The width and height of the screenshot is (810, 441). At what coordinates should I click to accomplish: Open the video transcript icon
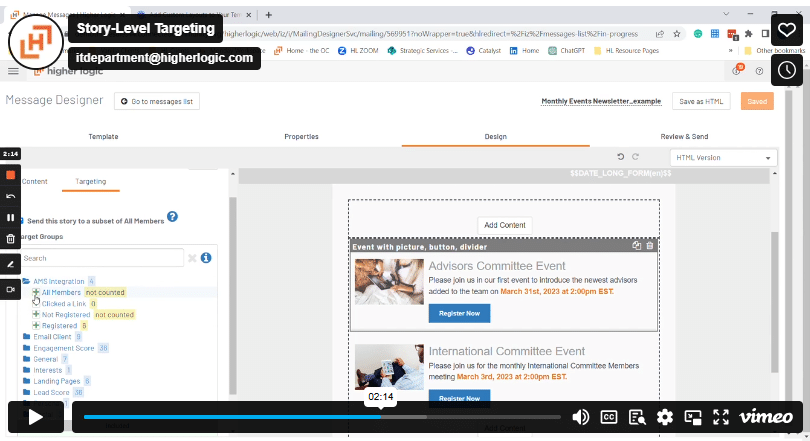(637, 417)
